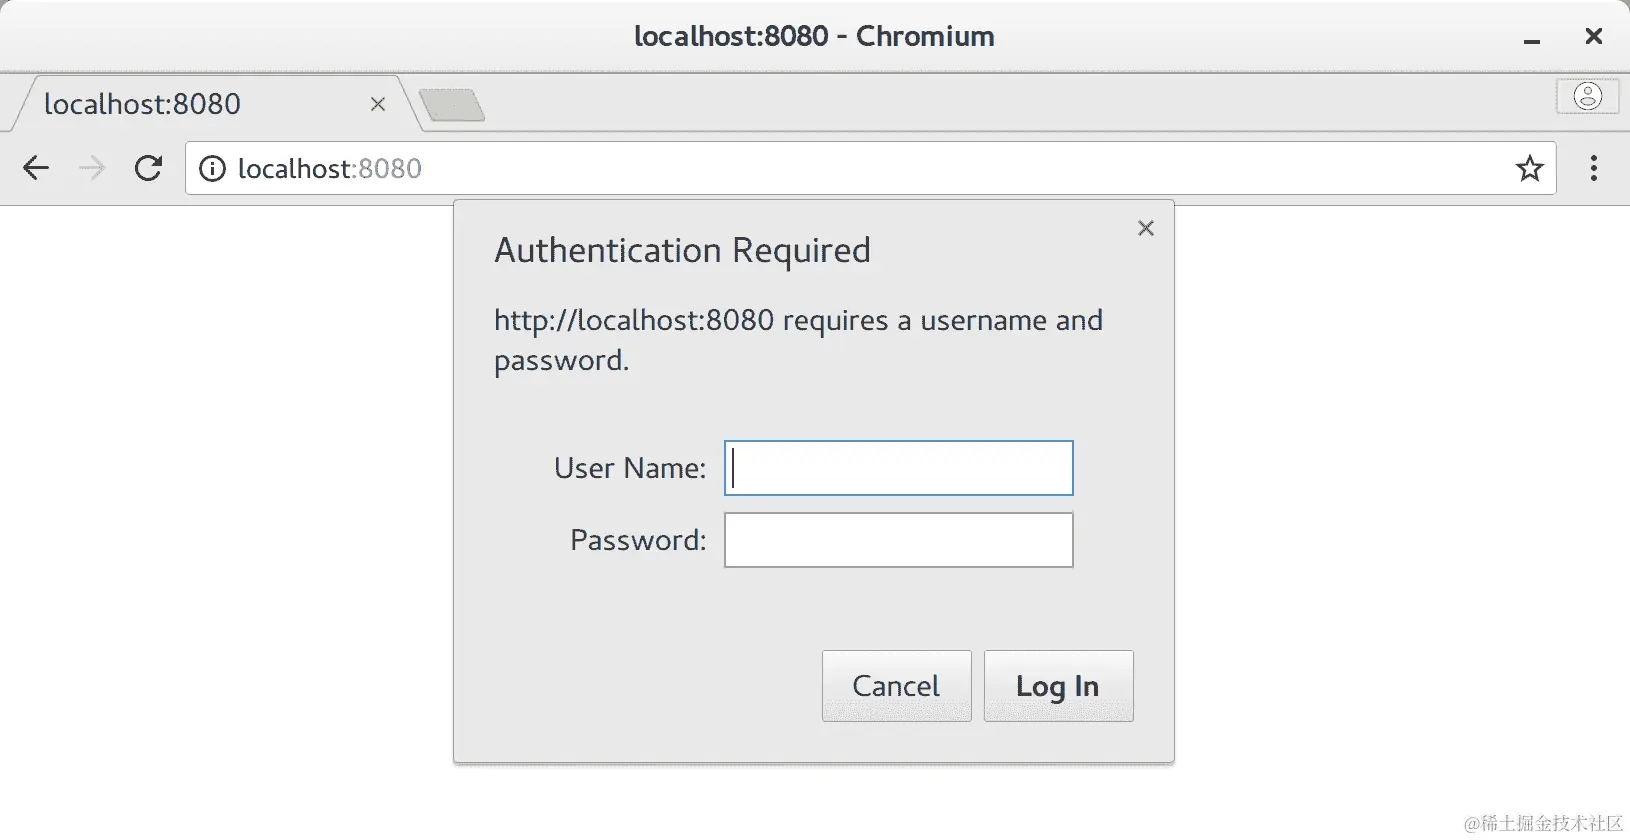Dismiss the Authentication Required dialog with X
The height and width of the screenshot is (840, 1630).
click(x=1146, y=228)
